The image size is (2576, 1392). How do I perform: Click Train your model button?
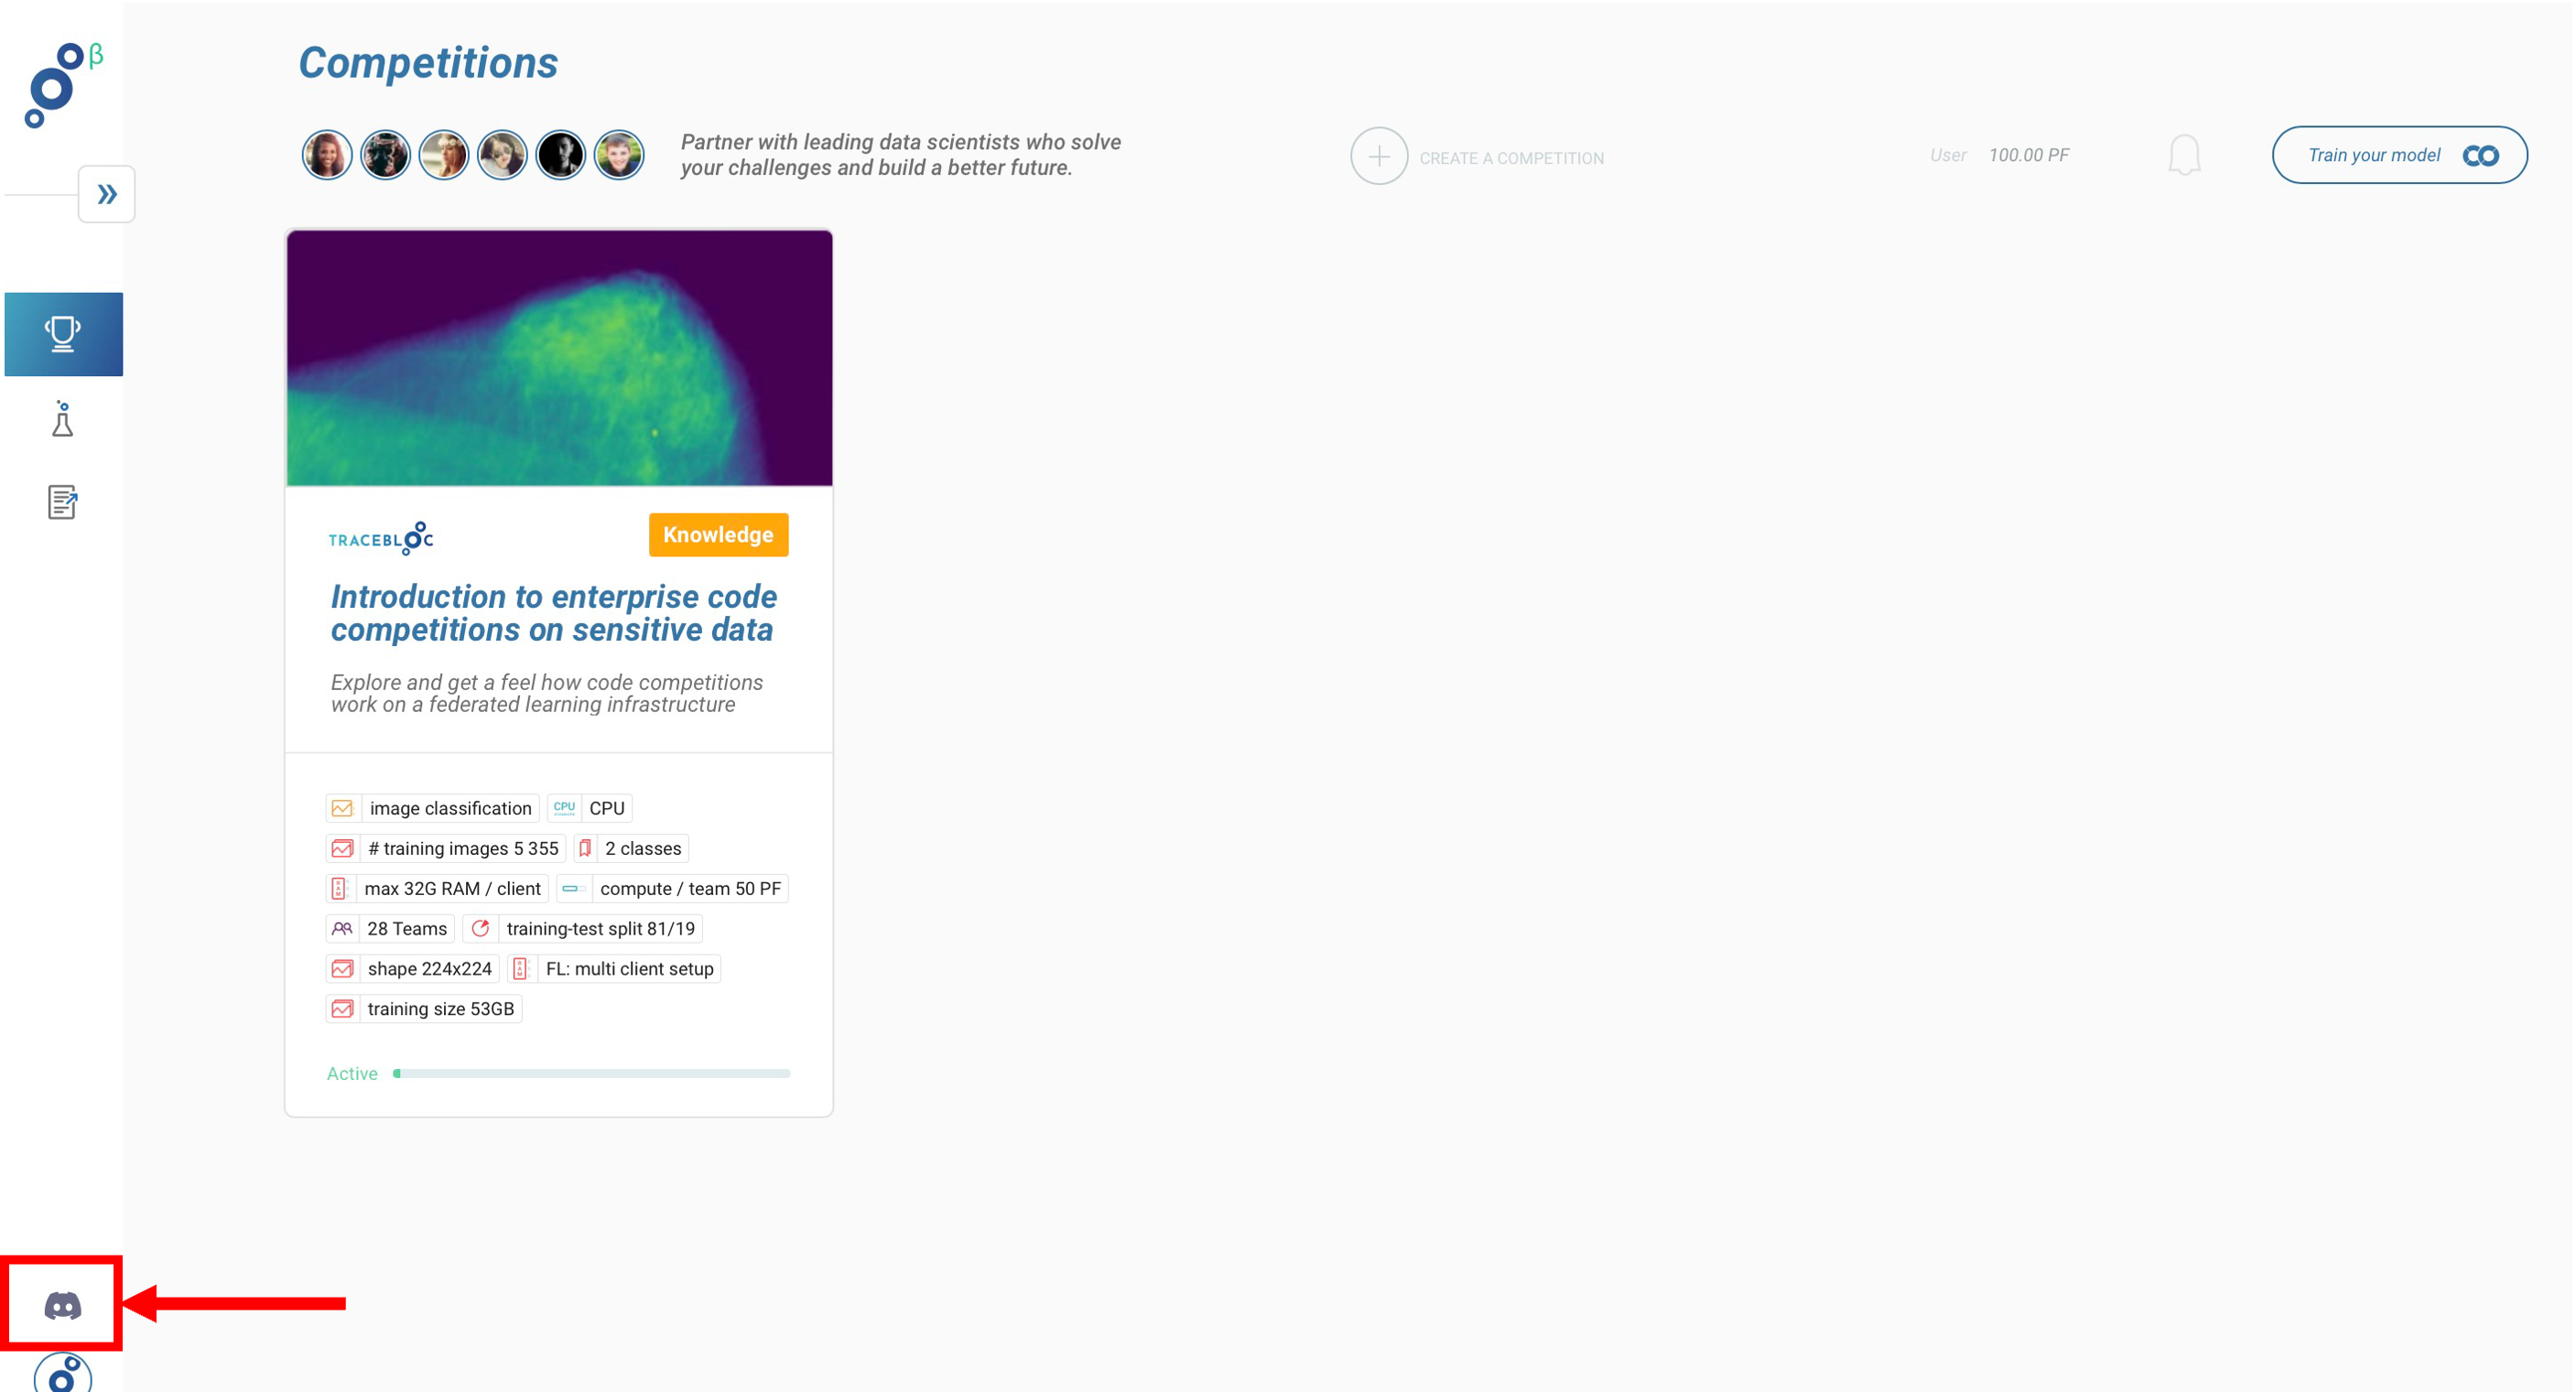point(2396,155)
